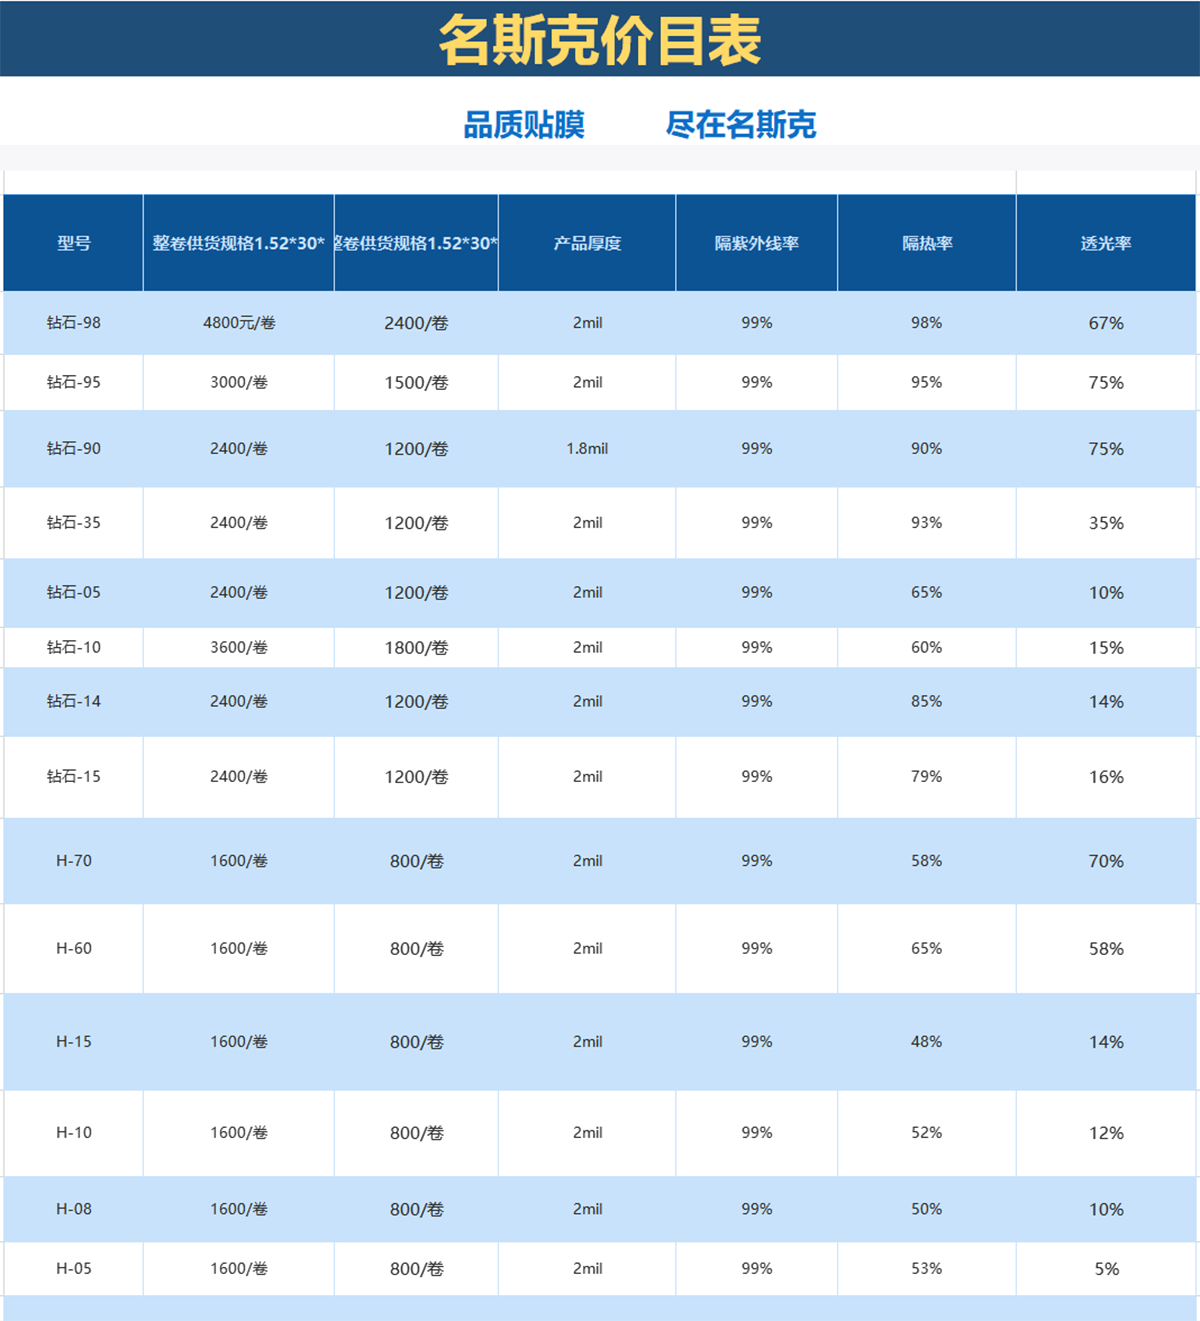Click 800/卷 in the H-70 row
Screen dimensions: 1200x1321
[x=416, y=861]
